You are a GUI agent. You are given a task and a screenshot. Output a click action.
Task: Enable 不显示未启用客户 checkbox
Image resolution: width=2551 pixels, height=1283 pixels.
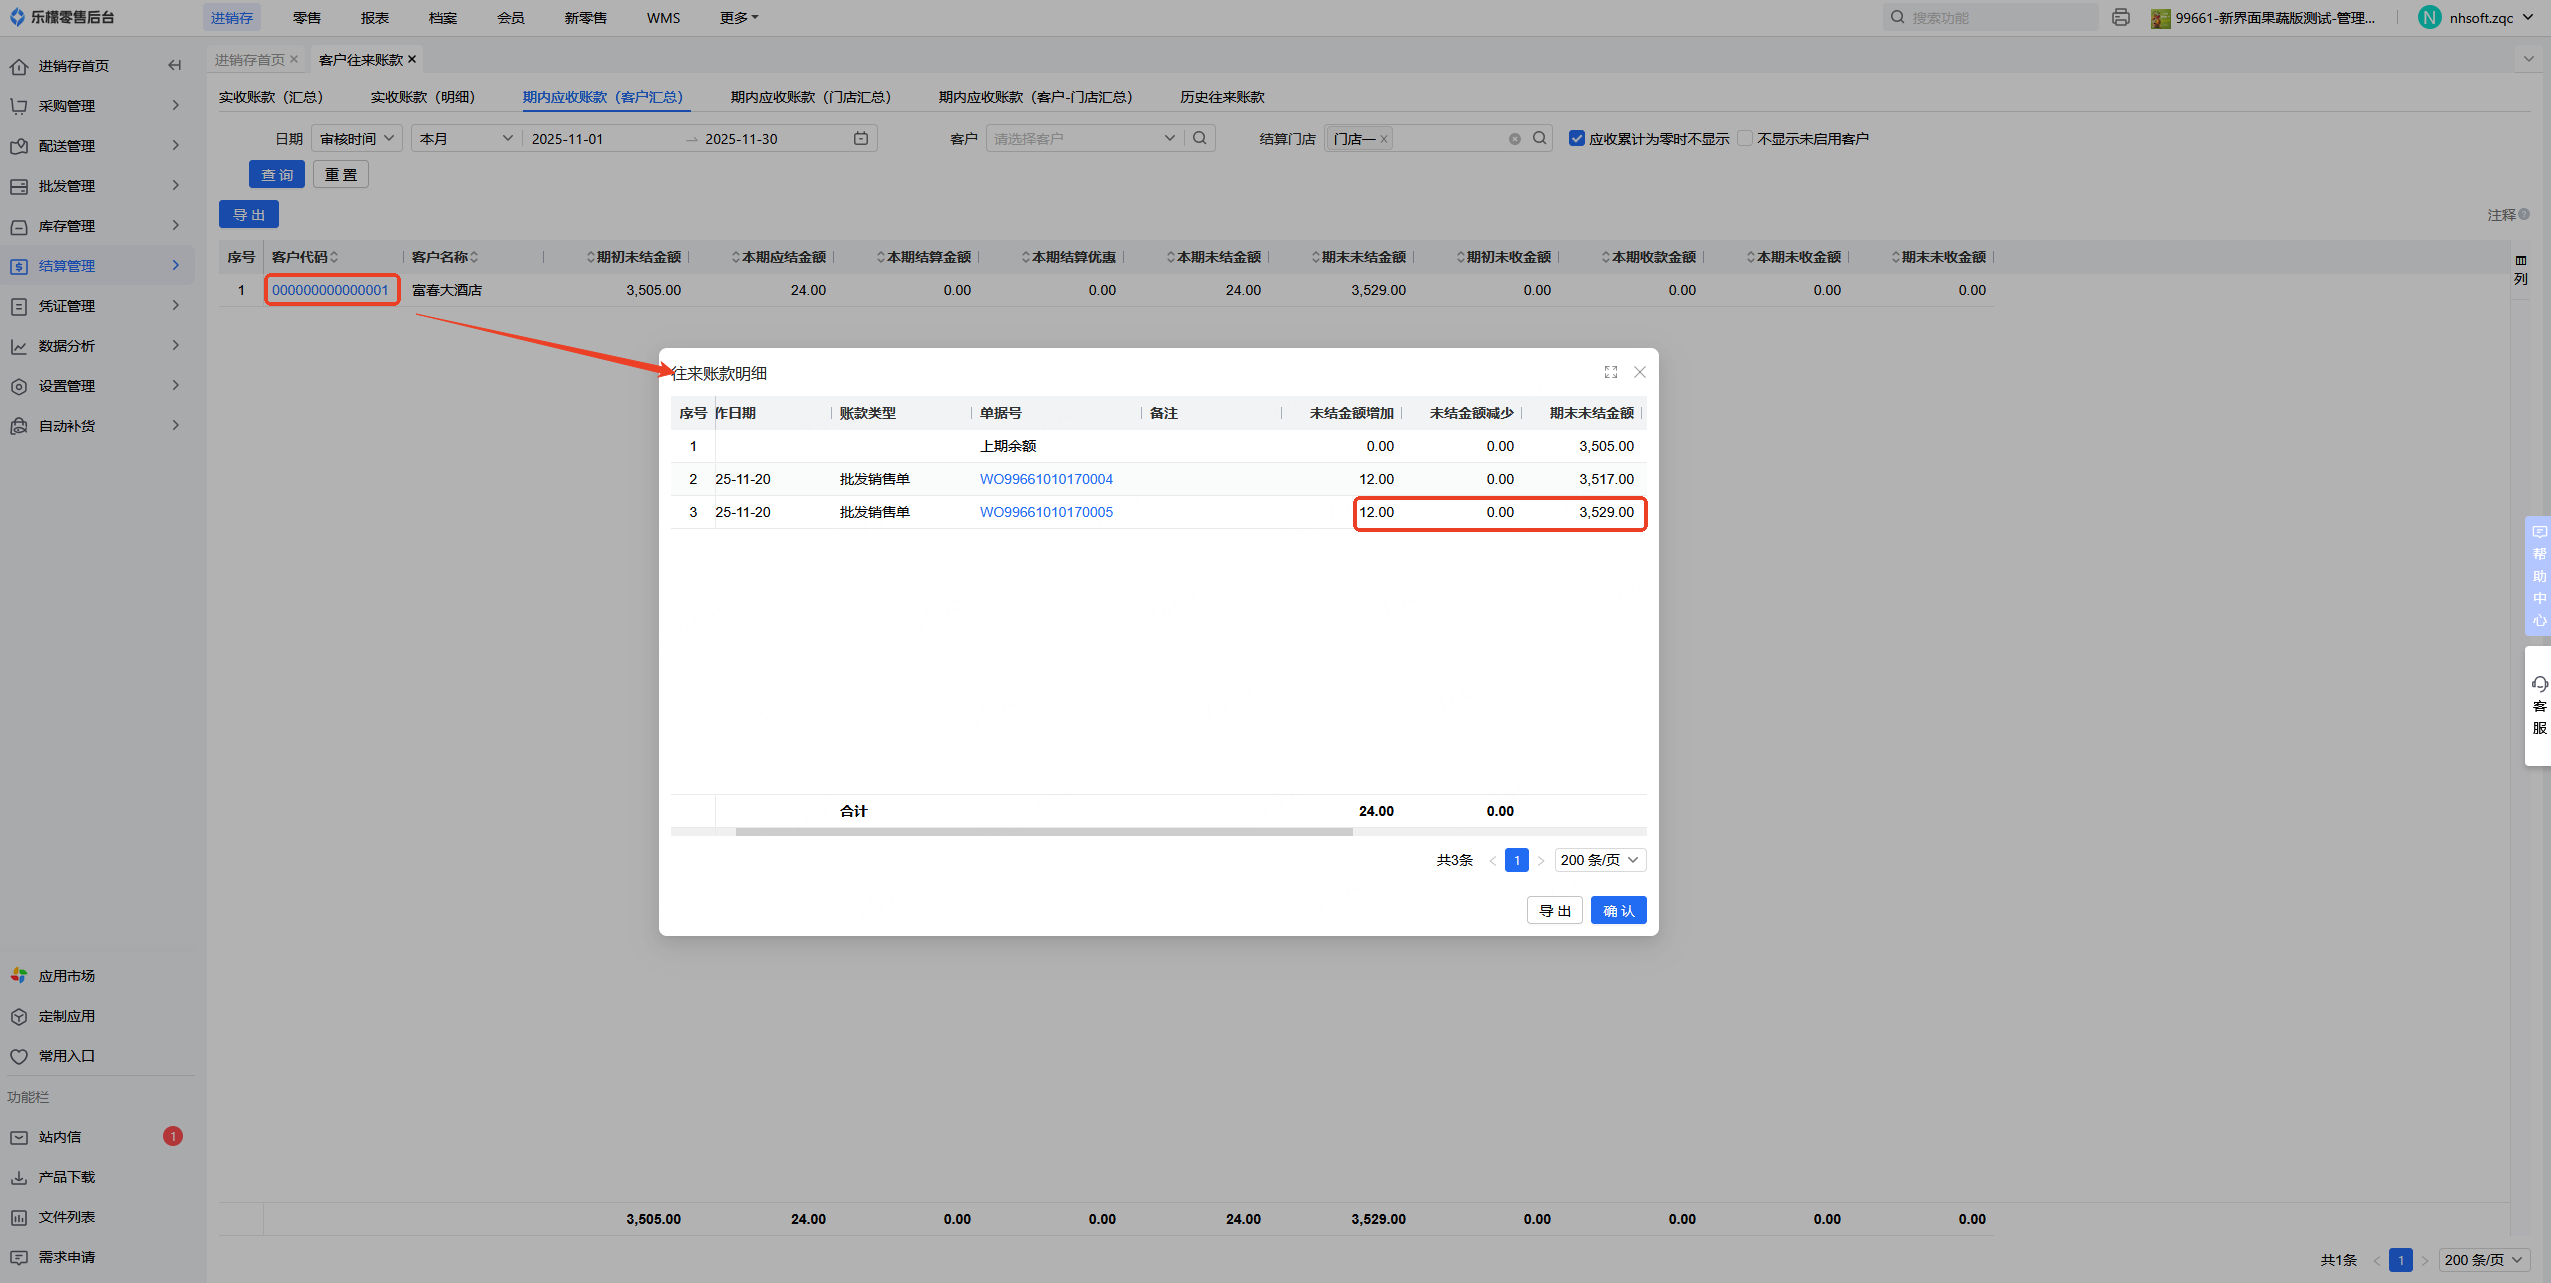click(x=1745, y=139)
